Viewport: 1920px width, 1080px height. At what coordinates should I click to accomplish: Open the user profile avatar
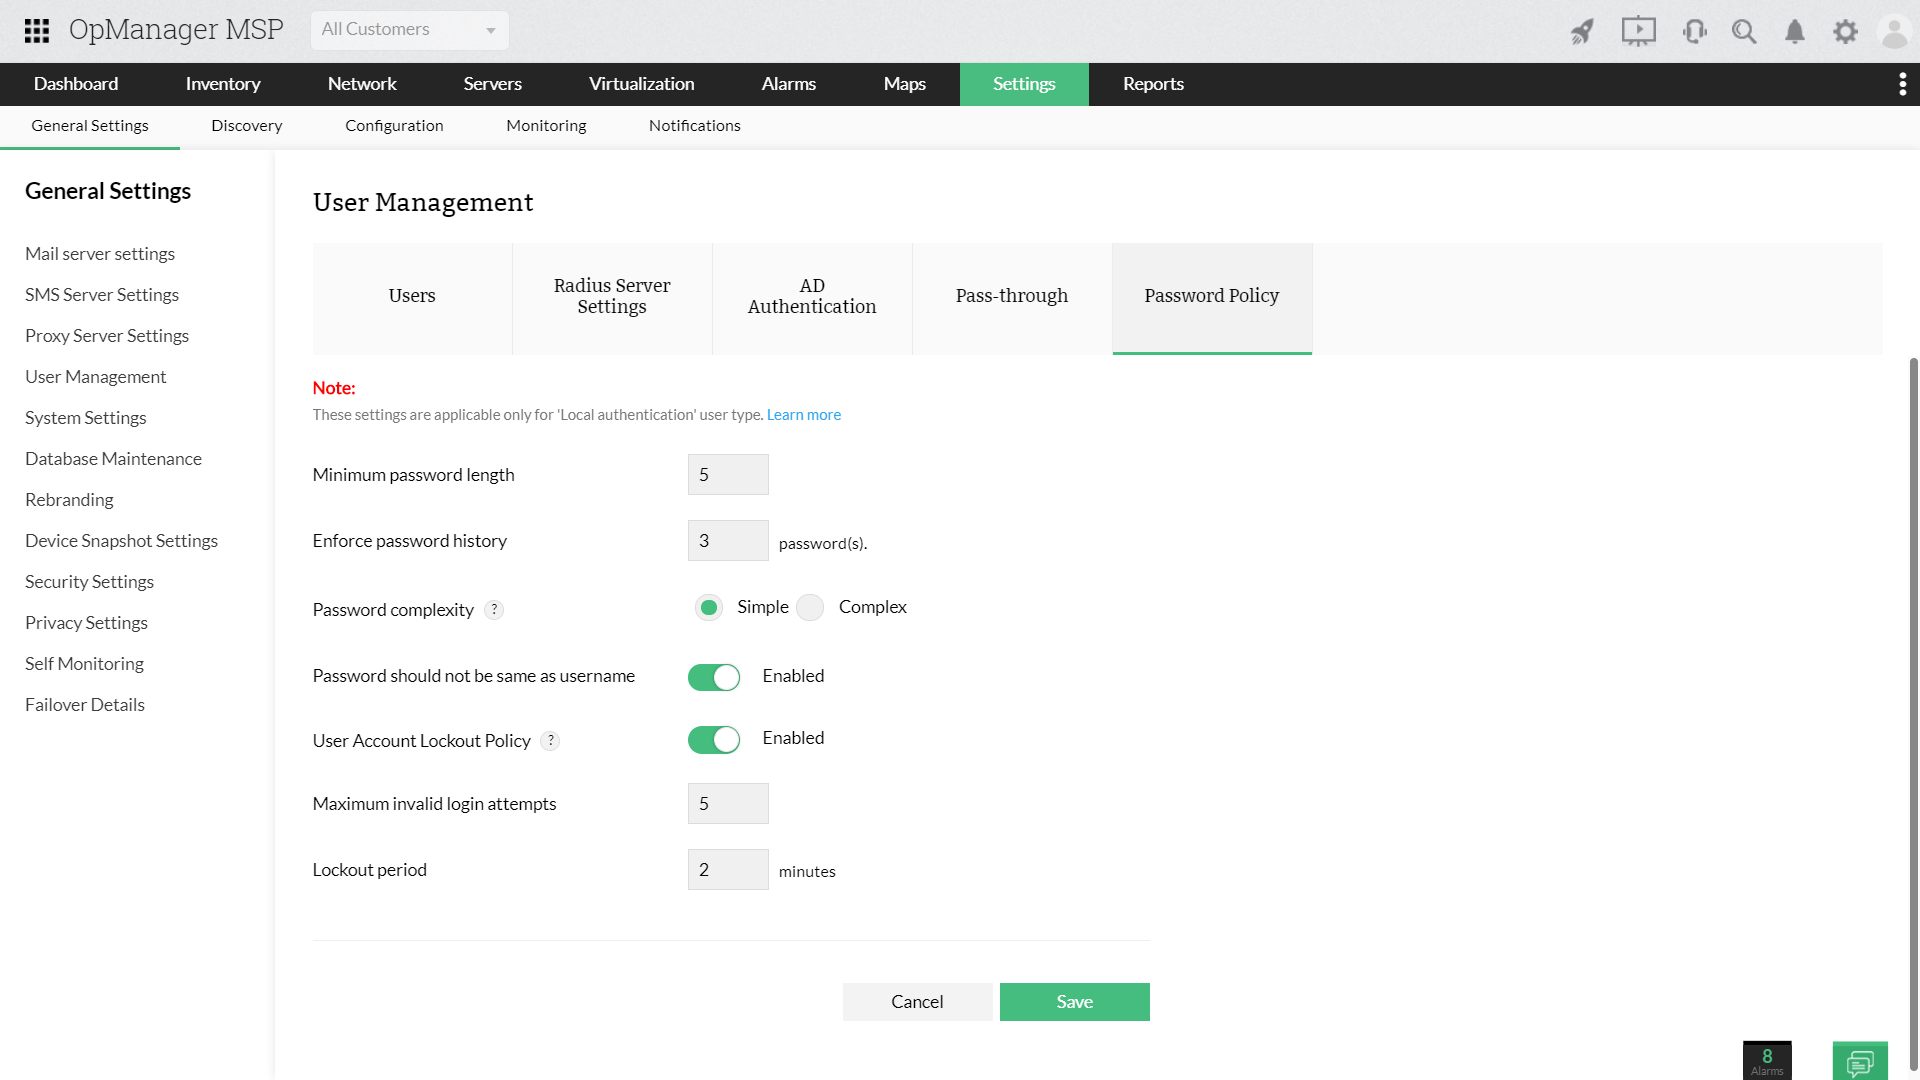[1894, 31]
